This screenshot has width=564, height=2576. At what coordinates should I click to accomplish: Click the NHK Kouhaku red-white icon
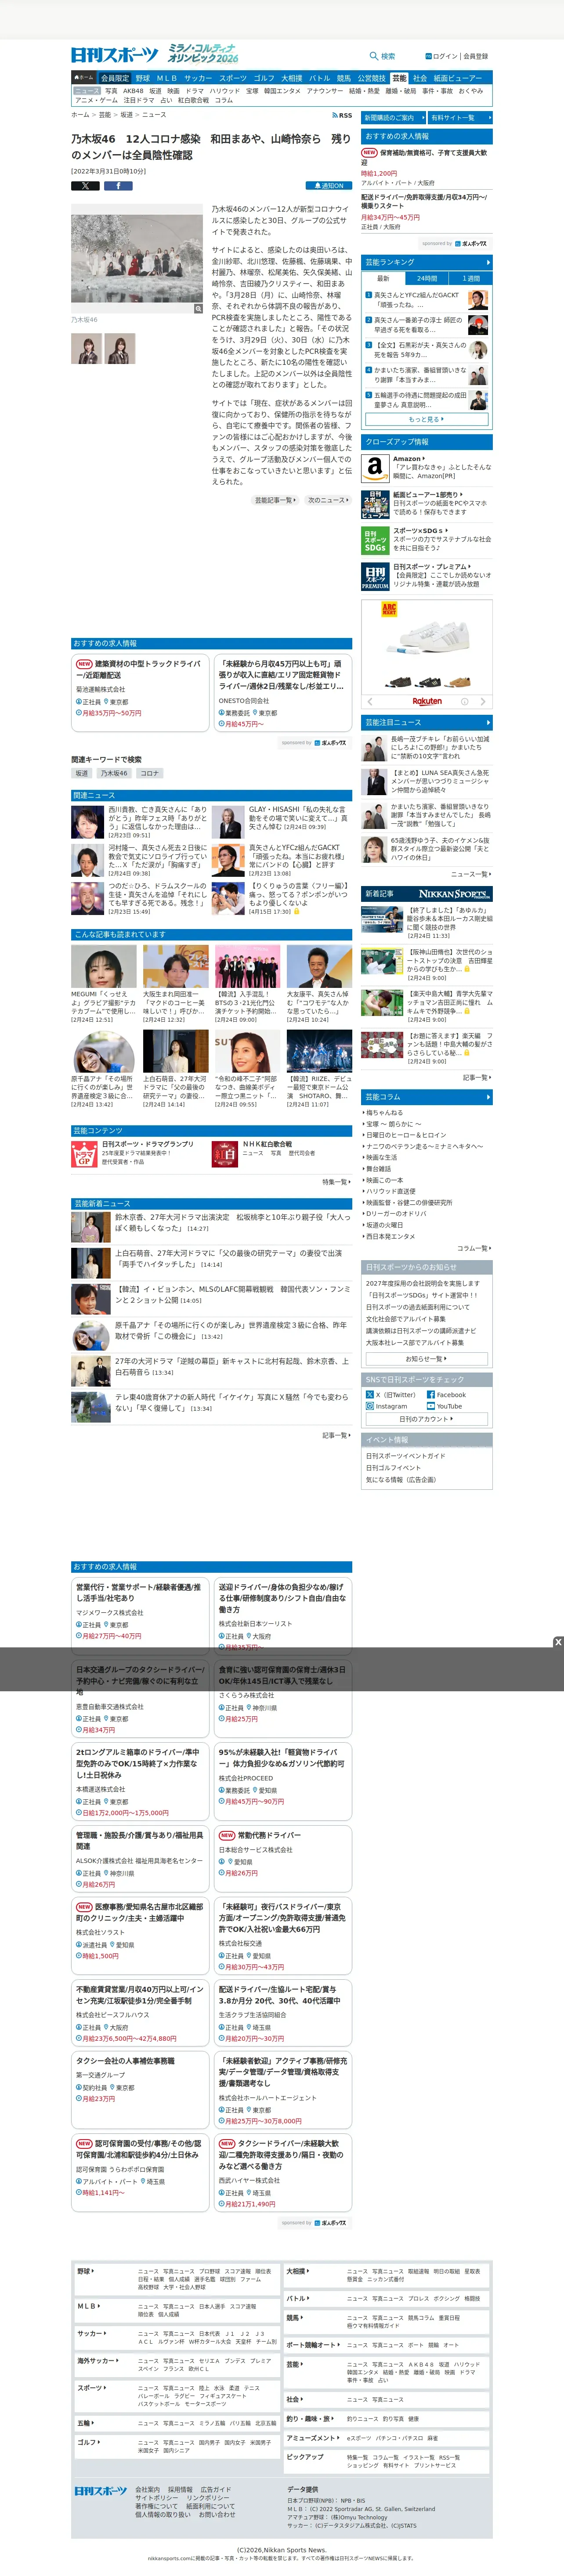click(225, 1156)
